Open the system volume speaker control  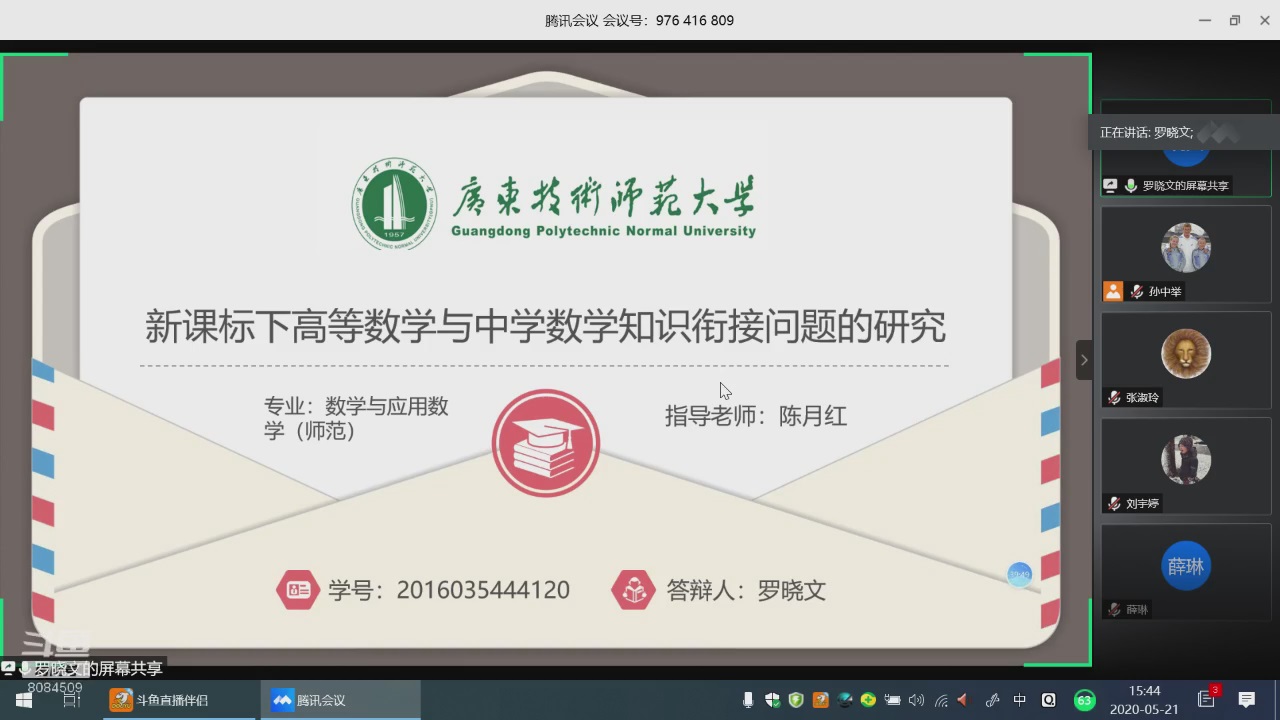click(916, 700)
